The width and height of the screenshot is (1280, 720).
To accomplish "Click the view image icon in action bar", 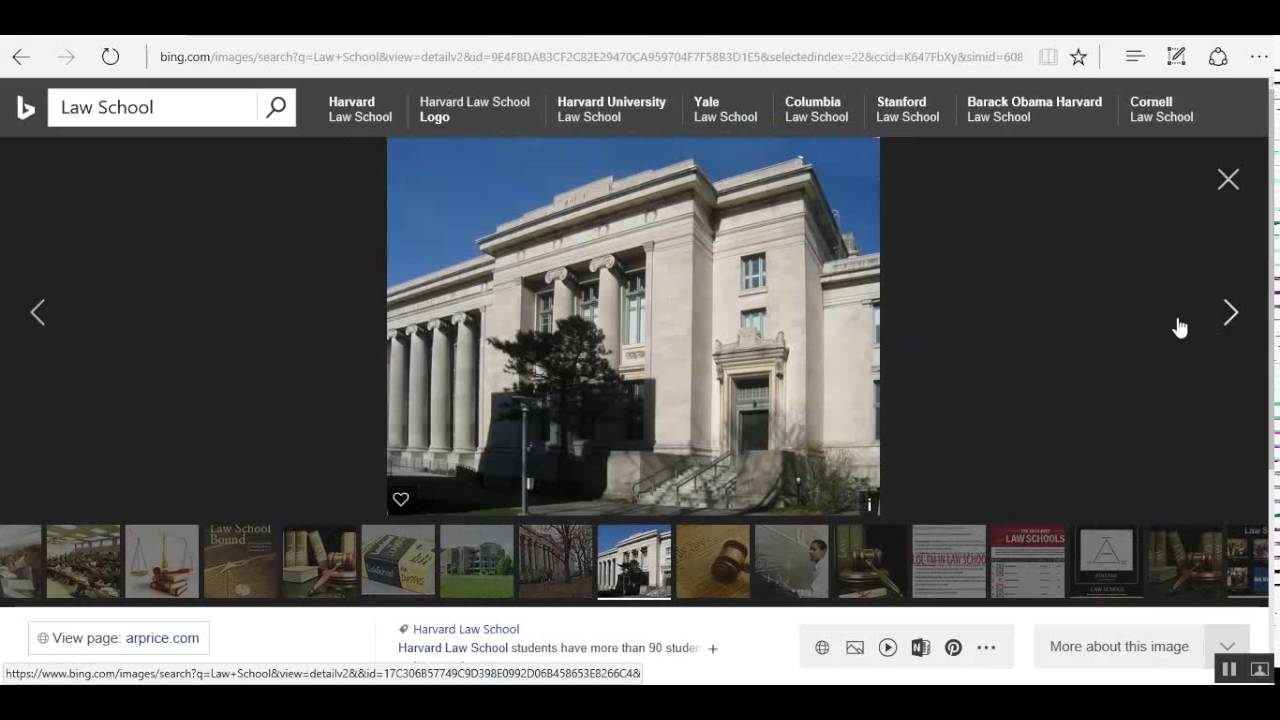I will point(855,648).
